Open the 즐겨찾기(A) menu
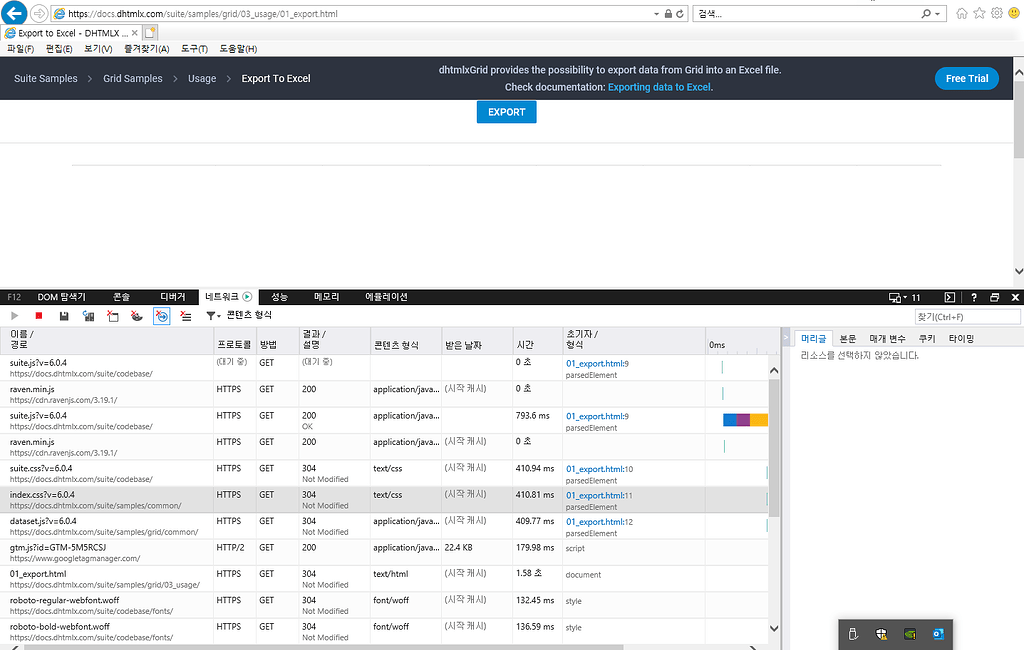The width and height of the screenshot is (1024, 650). click(x=146, y=49)
